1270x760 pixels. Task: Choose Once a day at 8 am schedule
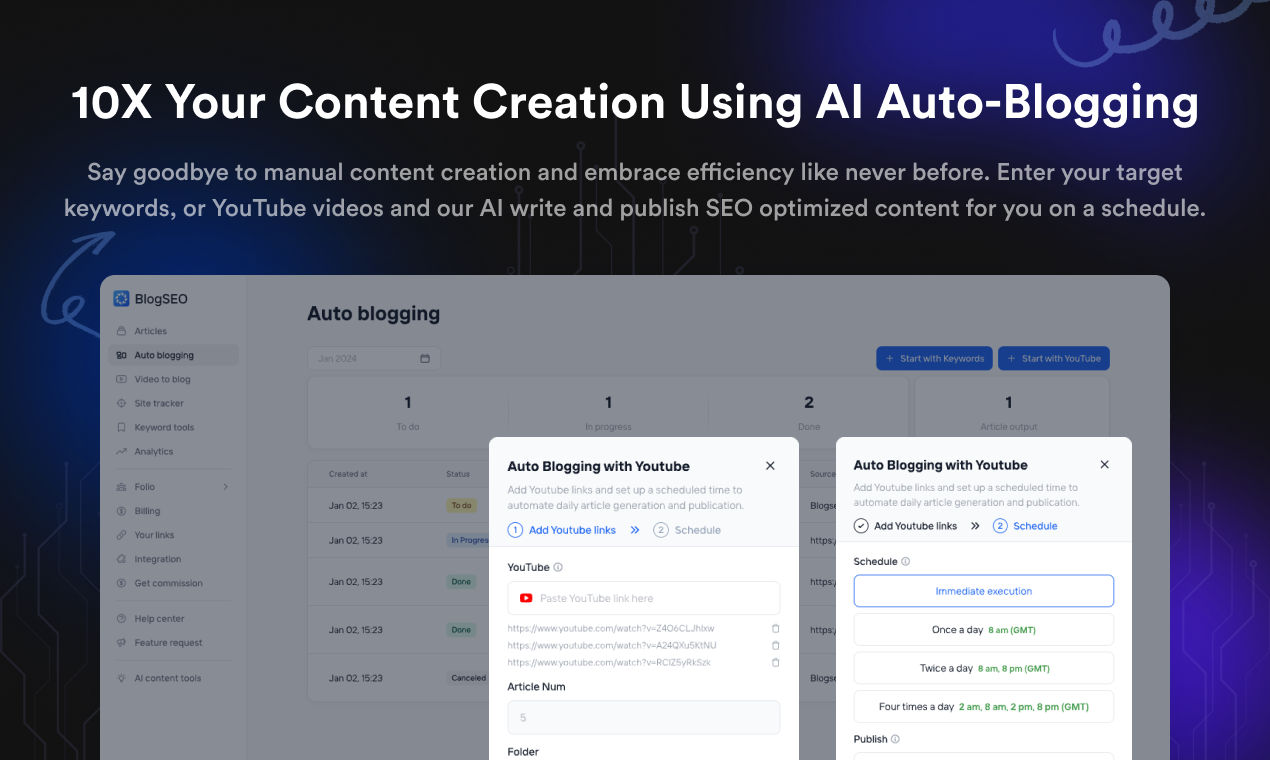(983, 629)
